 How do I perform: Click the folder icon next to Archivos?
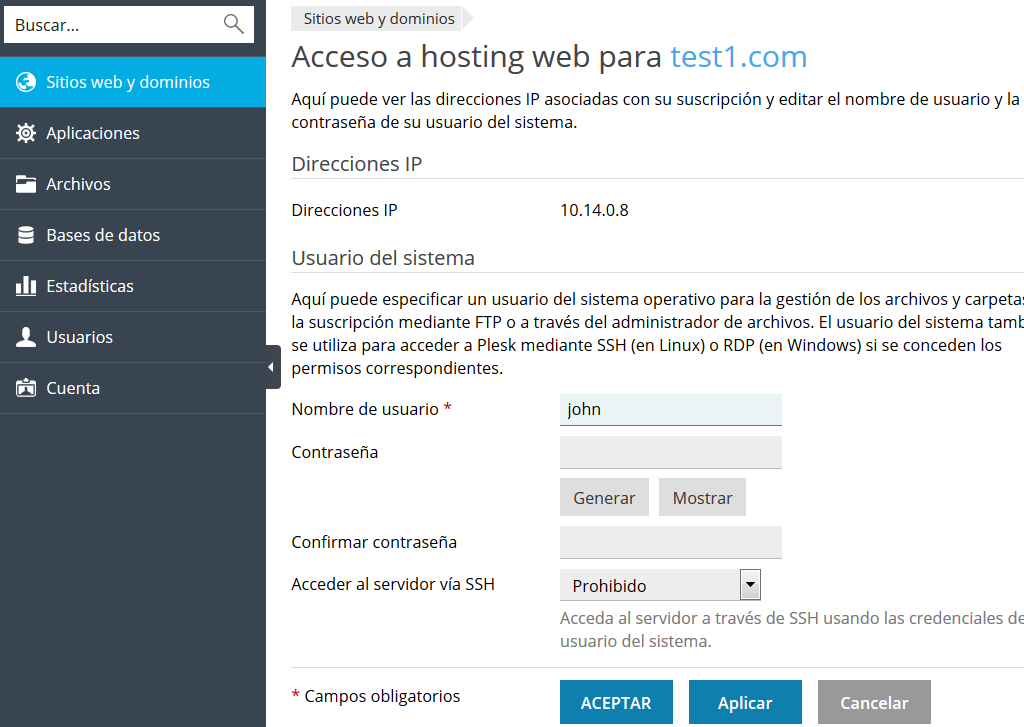tap(26, 184)
